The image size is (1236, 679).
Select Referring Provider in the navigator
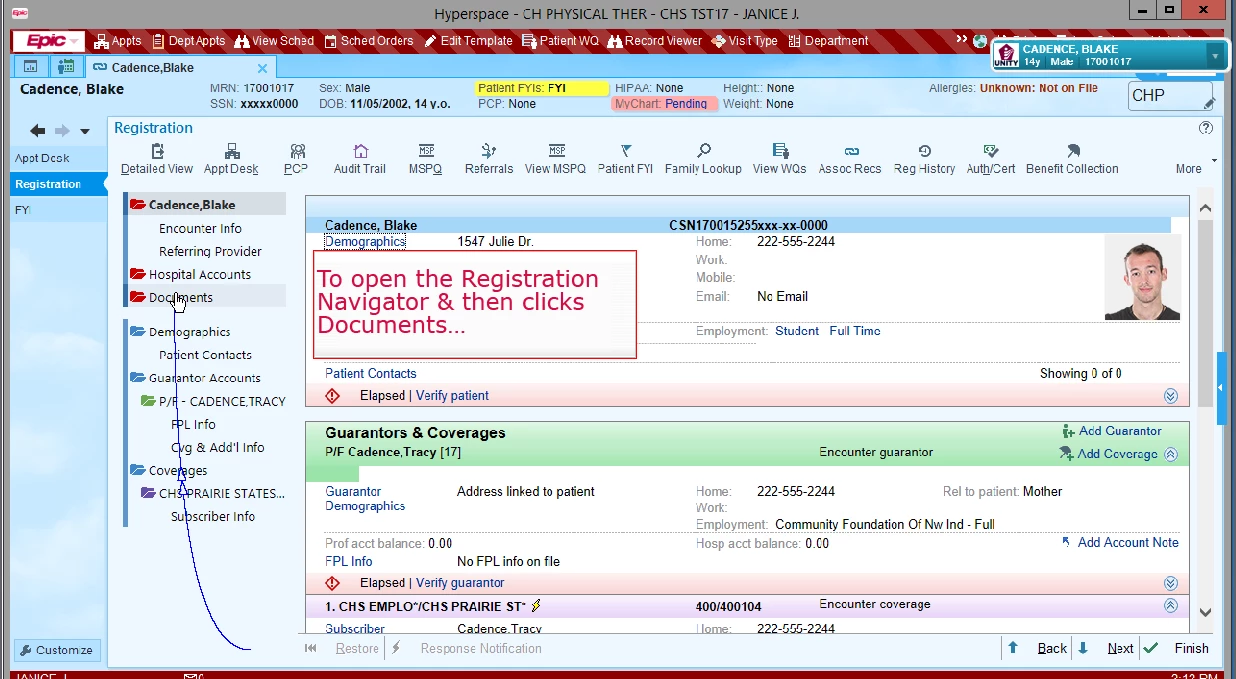[210, 251]
